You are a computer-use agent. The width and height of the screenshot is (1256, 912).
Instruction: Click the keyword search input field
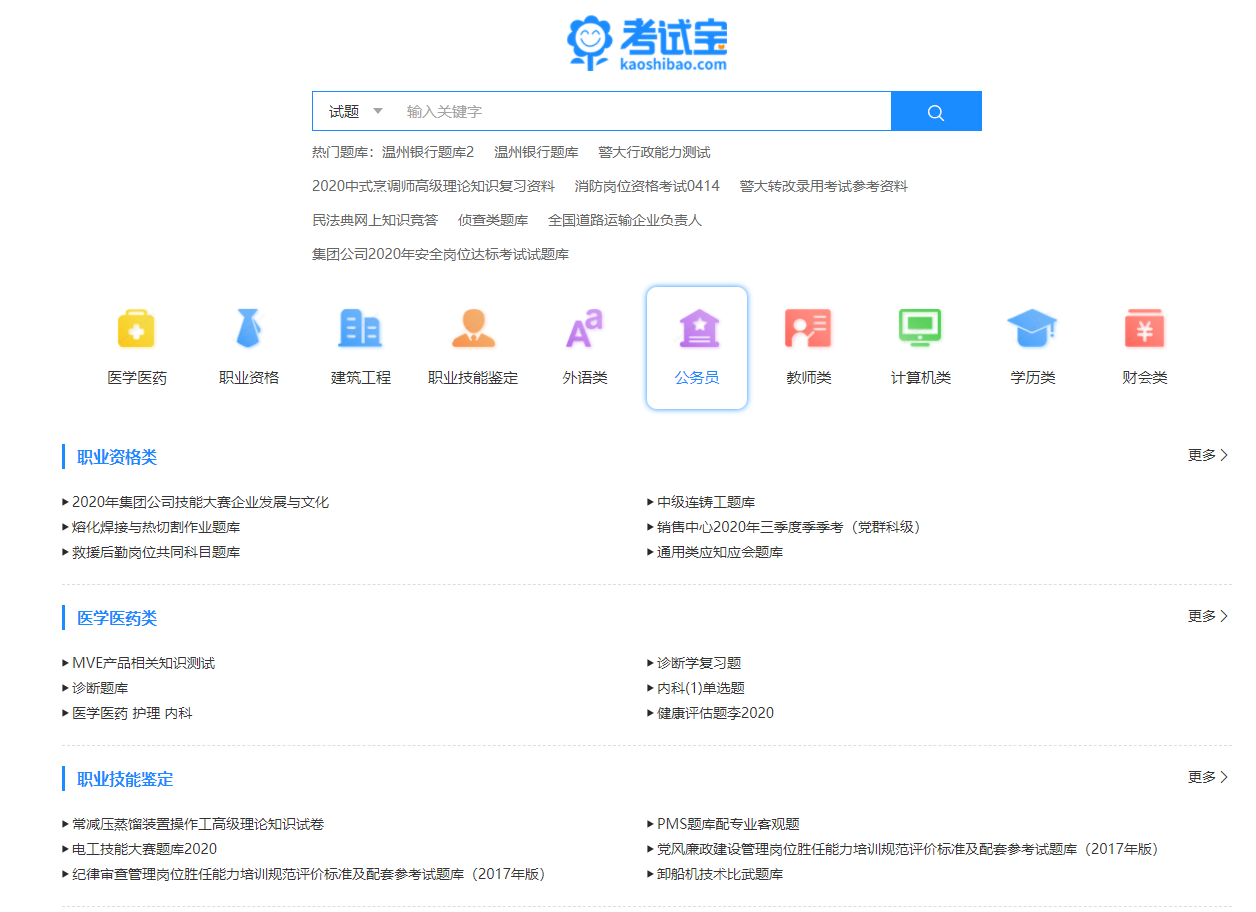(x=640, y=110)
